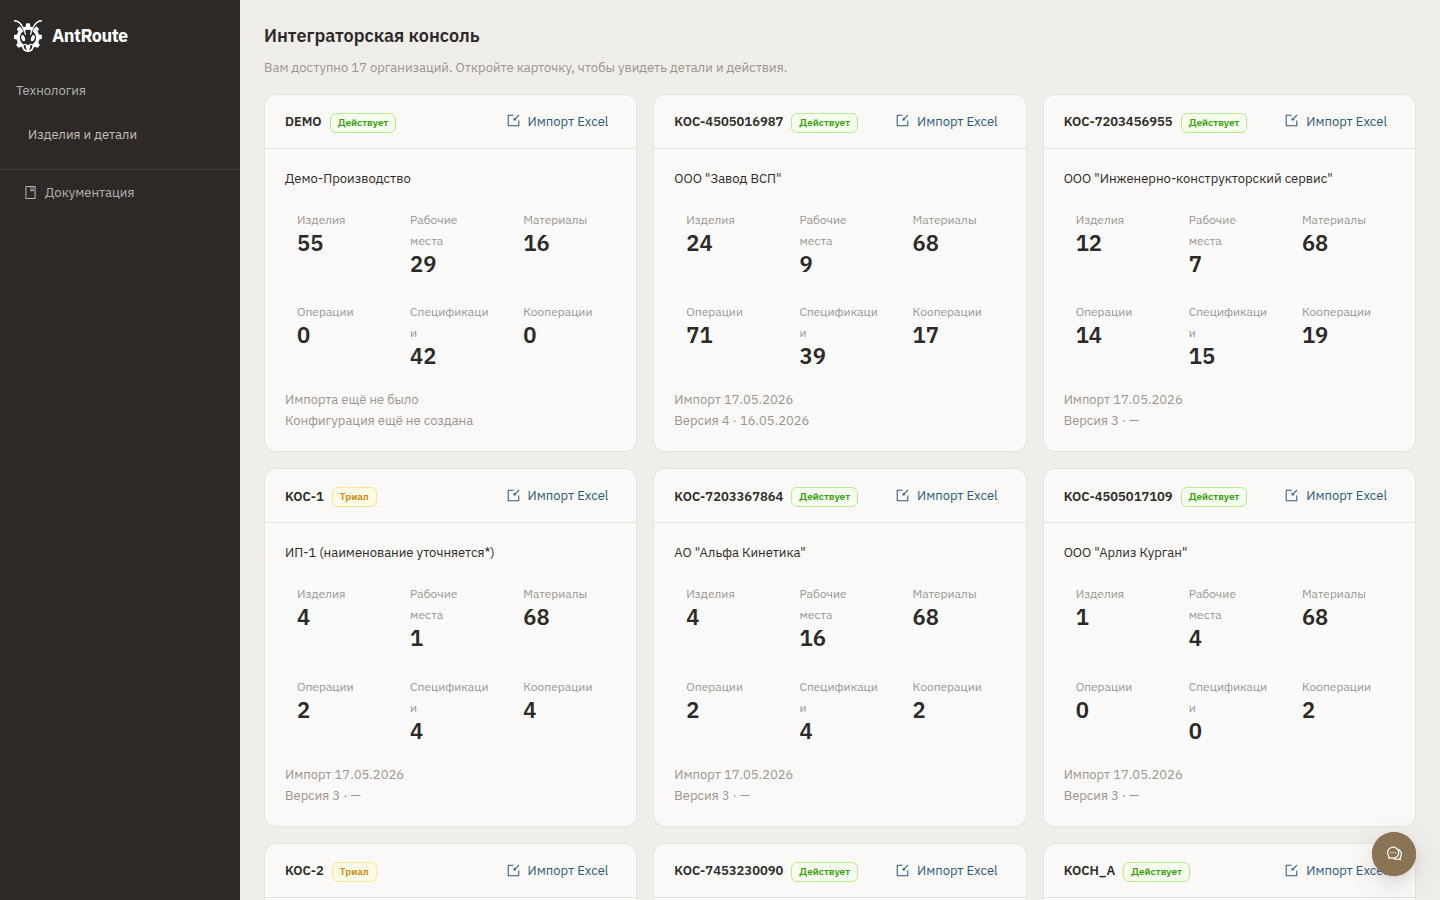Click Импорт Excel on the DEMO card
Viewport: 1440px width, 900px height.
click(557, 121)
